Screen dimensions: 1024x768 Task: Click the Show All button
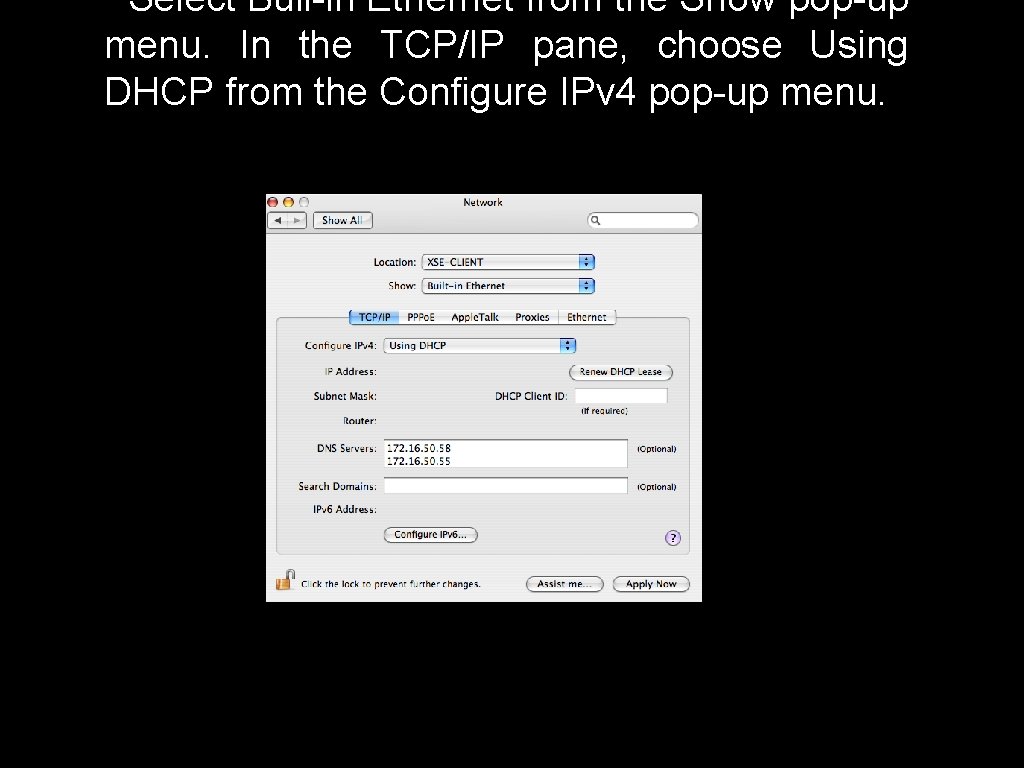[x=342, y=221]
